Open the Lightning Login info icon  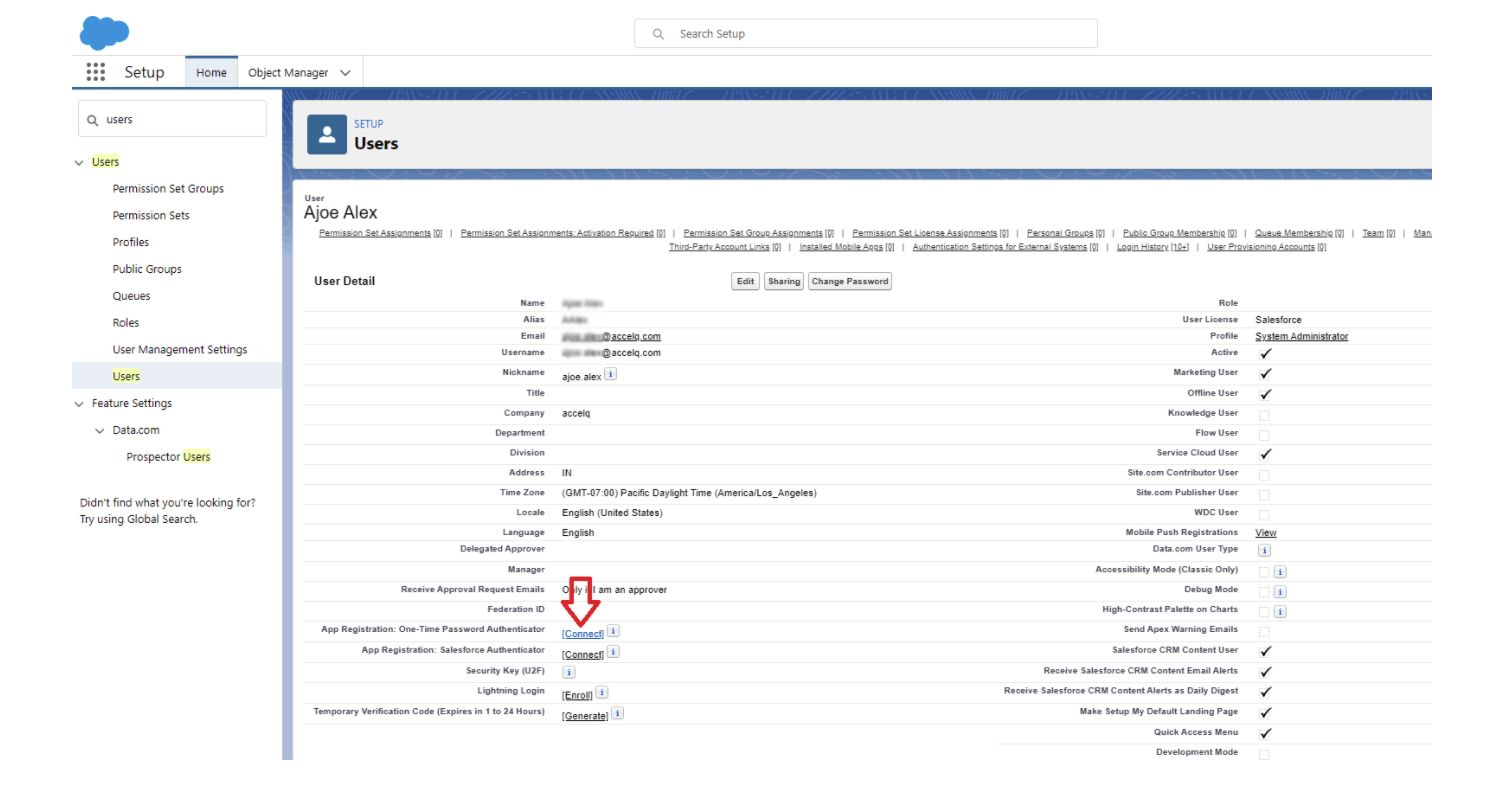point(603,692)
